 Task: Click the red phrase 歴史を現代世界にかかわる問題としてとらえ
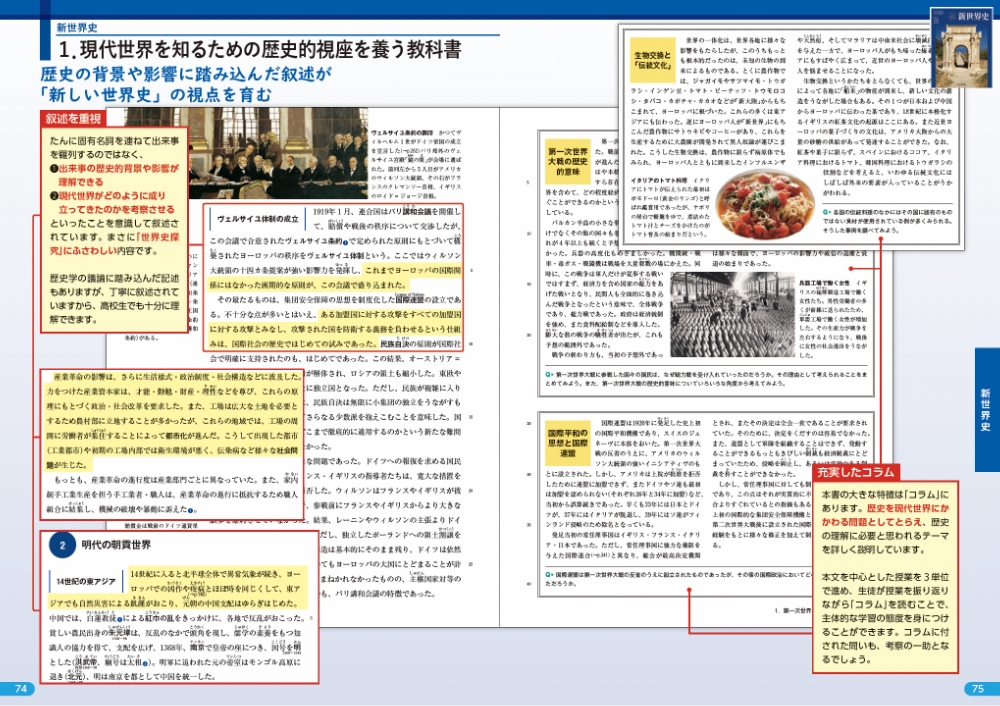(886, 515)
